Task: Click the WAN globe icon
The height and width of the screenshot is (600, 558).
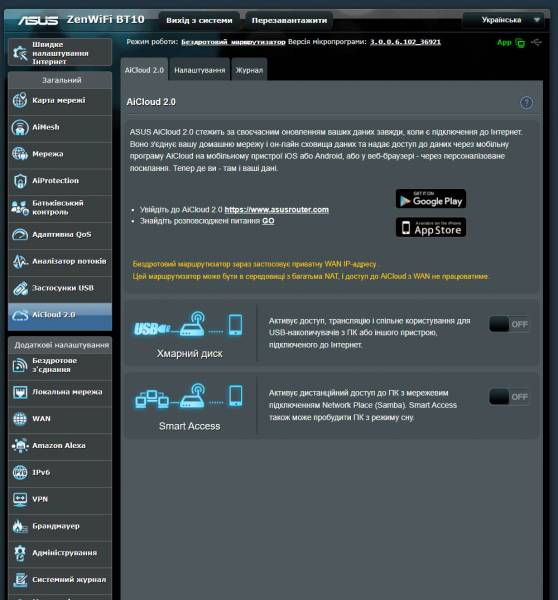Action: click(x=20, y=419)
